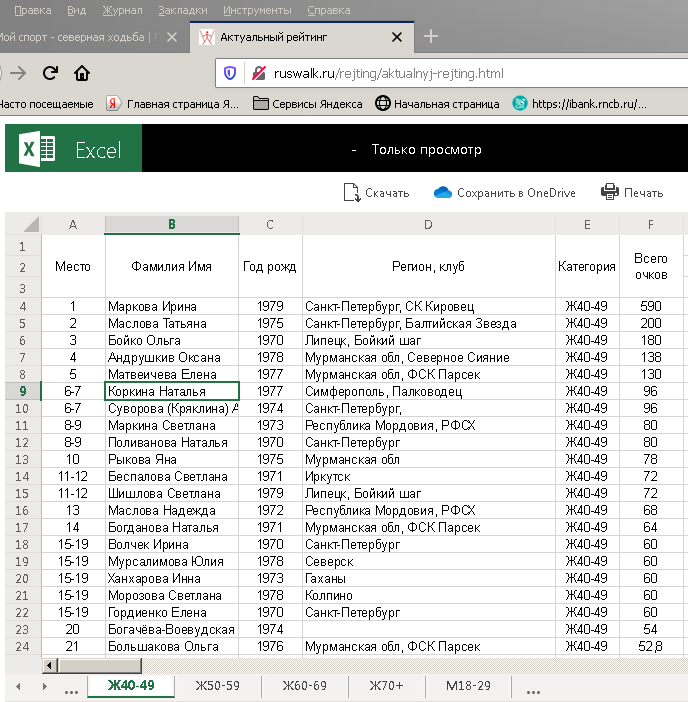688x702 pixels.
Task: Select column B header
Action: 171,224
